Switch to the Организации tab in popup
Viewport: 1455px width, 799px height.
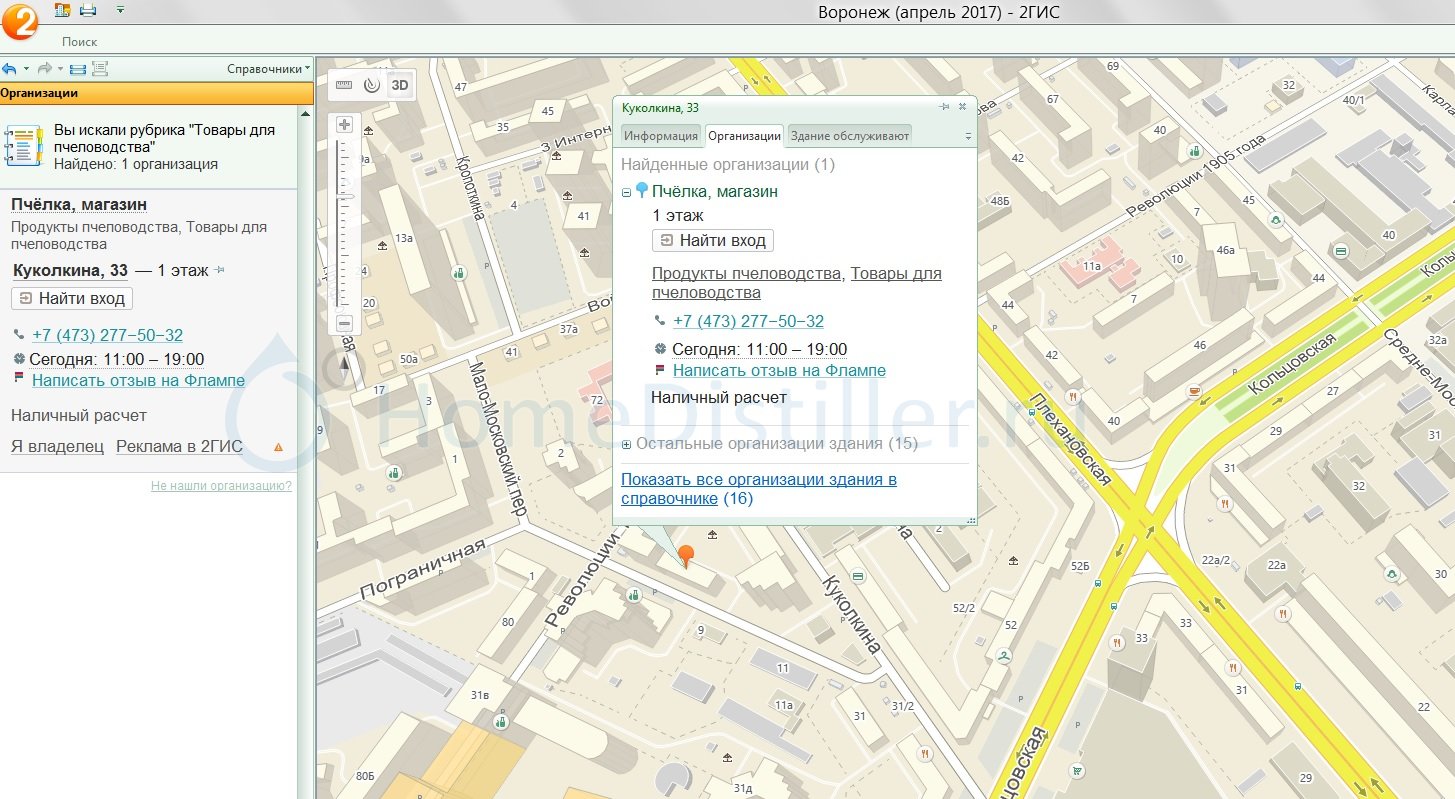744,136
